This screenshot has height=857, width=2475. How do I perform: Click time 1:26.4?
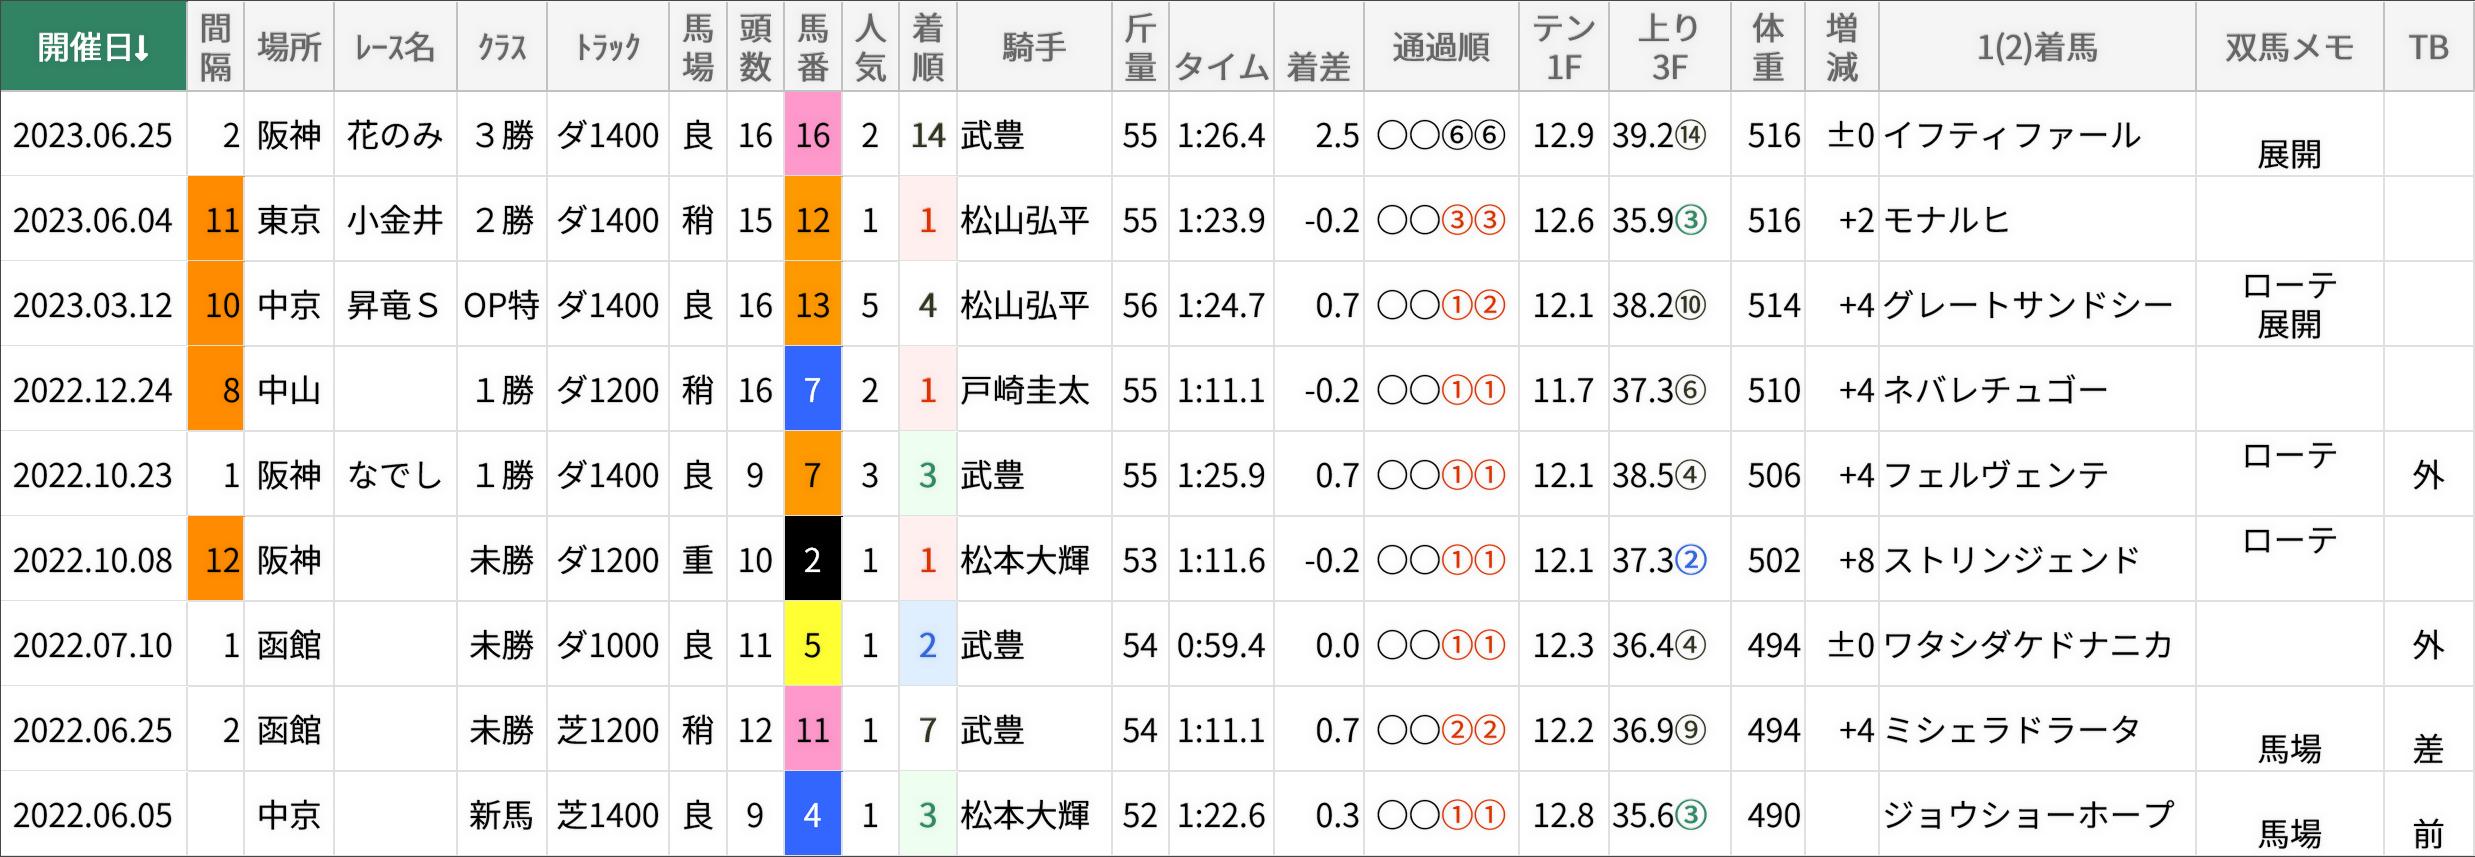click(x=1221, y=135)
